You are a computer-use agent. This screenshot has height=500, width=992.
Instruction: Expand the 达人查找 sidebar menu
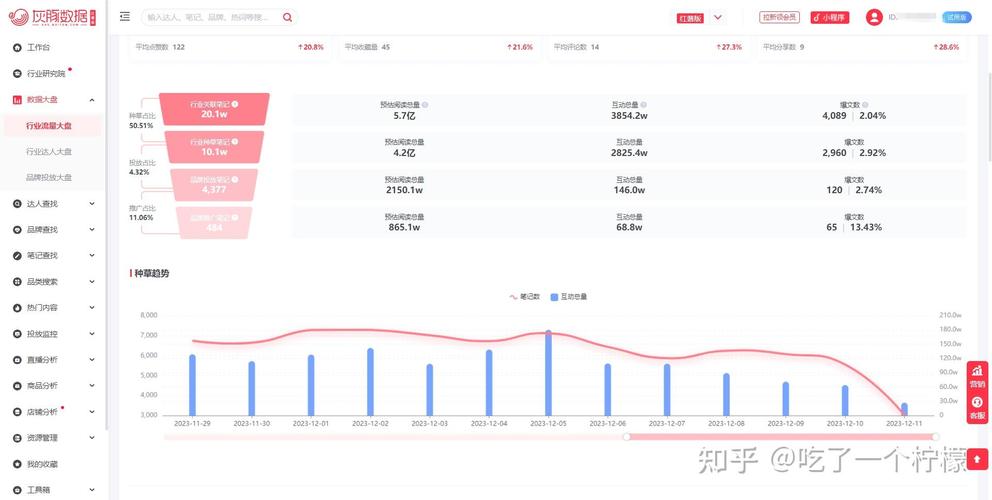tap(92, 204)
